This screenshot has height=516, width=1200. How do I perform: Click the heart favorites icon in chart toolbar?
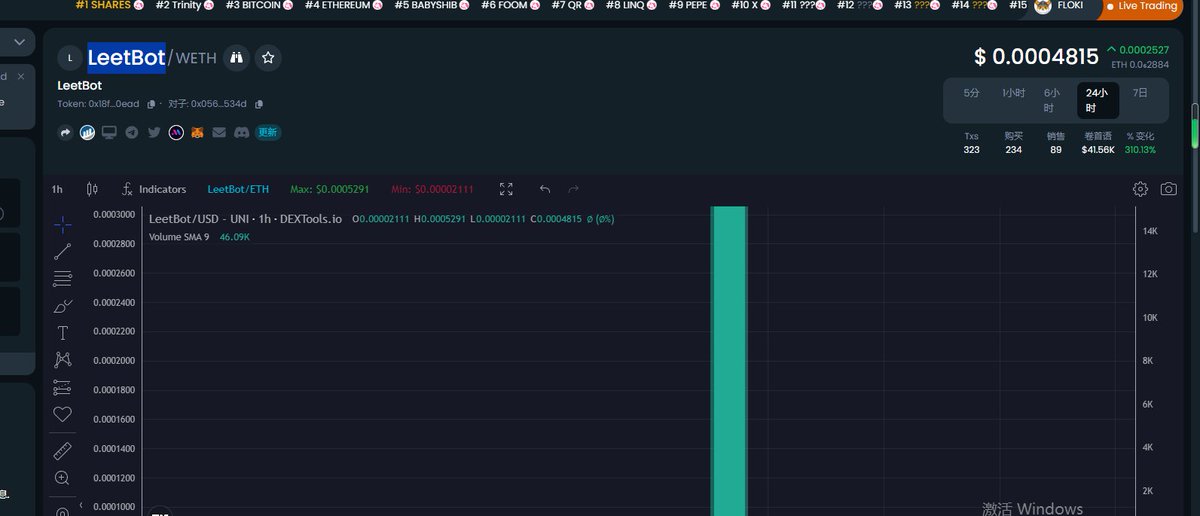point(62,414)
